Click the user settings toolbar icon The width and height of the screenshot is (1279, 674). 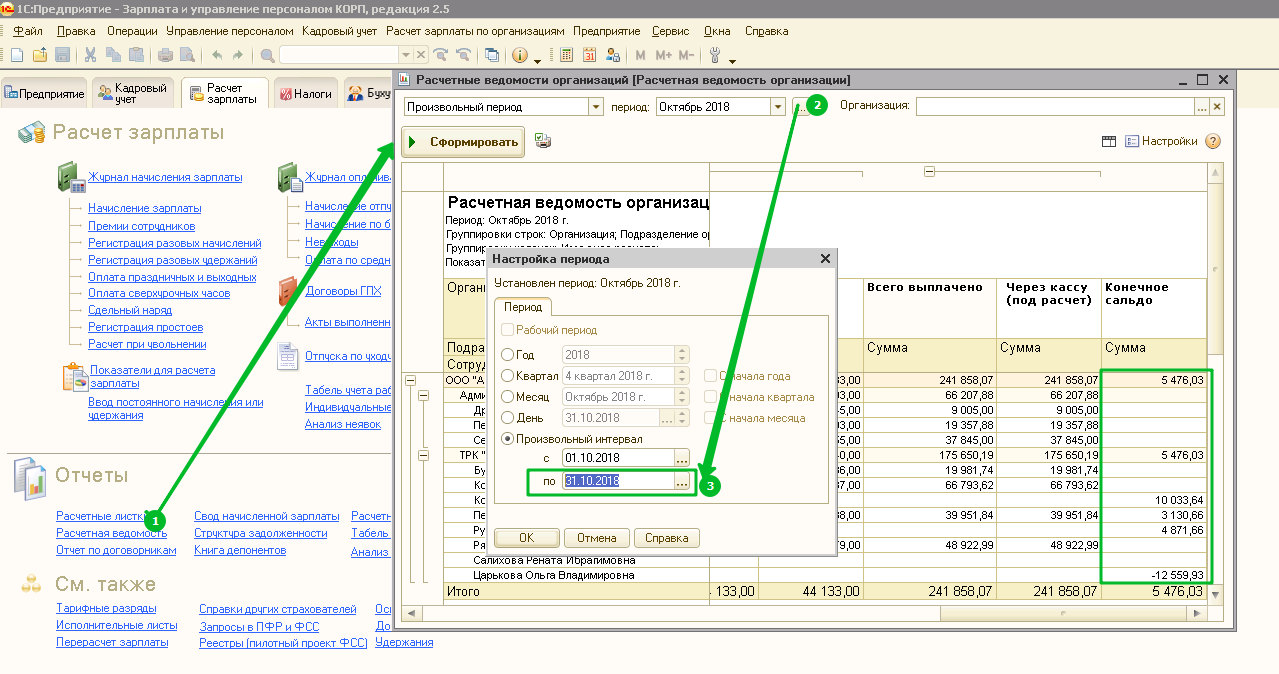tap(613, 54)
